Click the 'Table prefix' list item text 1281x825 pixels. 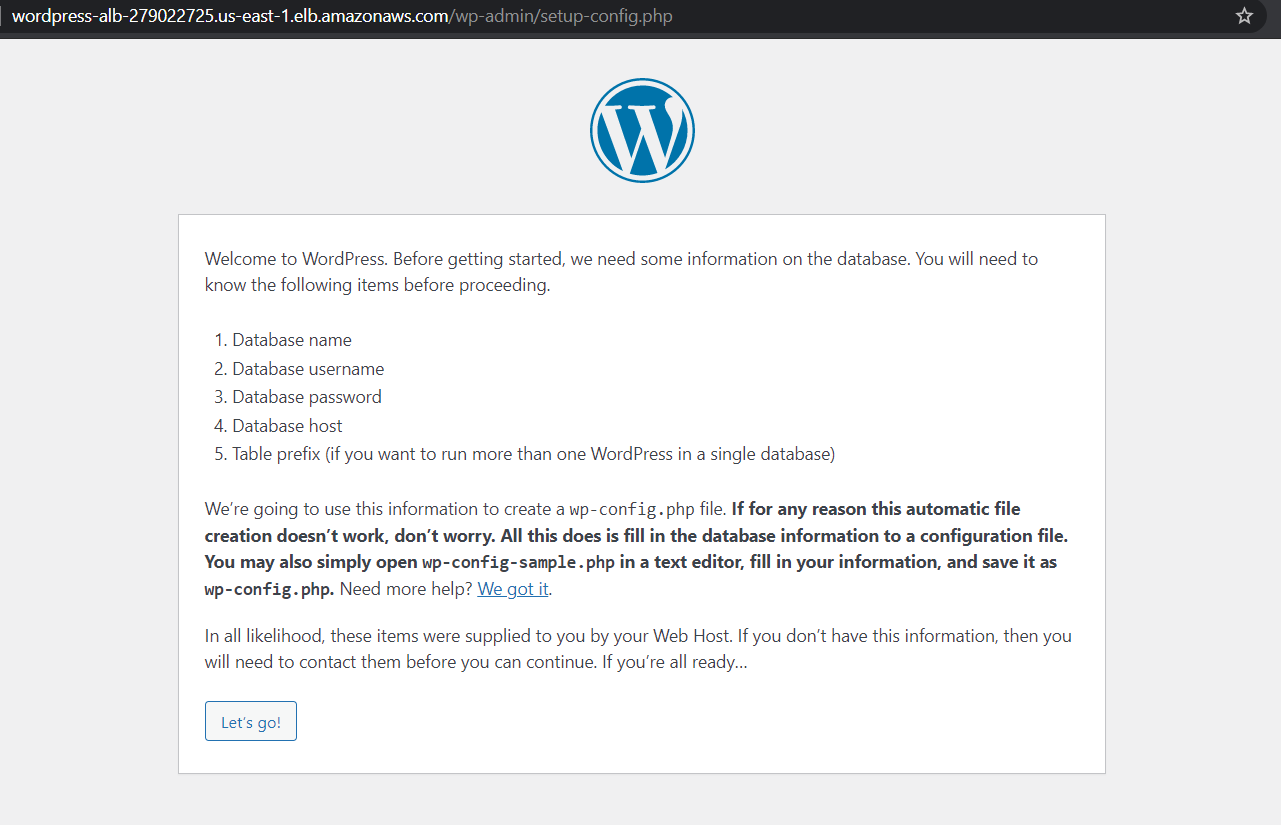[x=534, y=454]
